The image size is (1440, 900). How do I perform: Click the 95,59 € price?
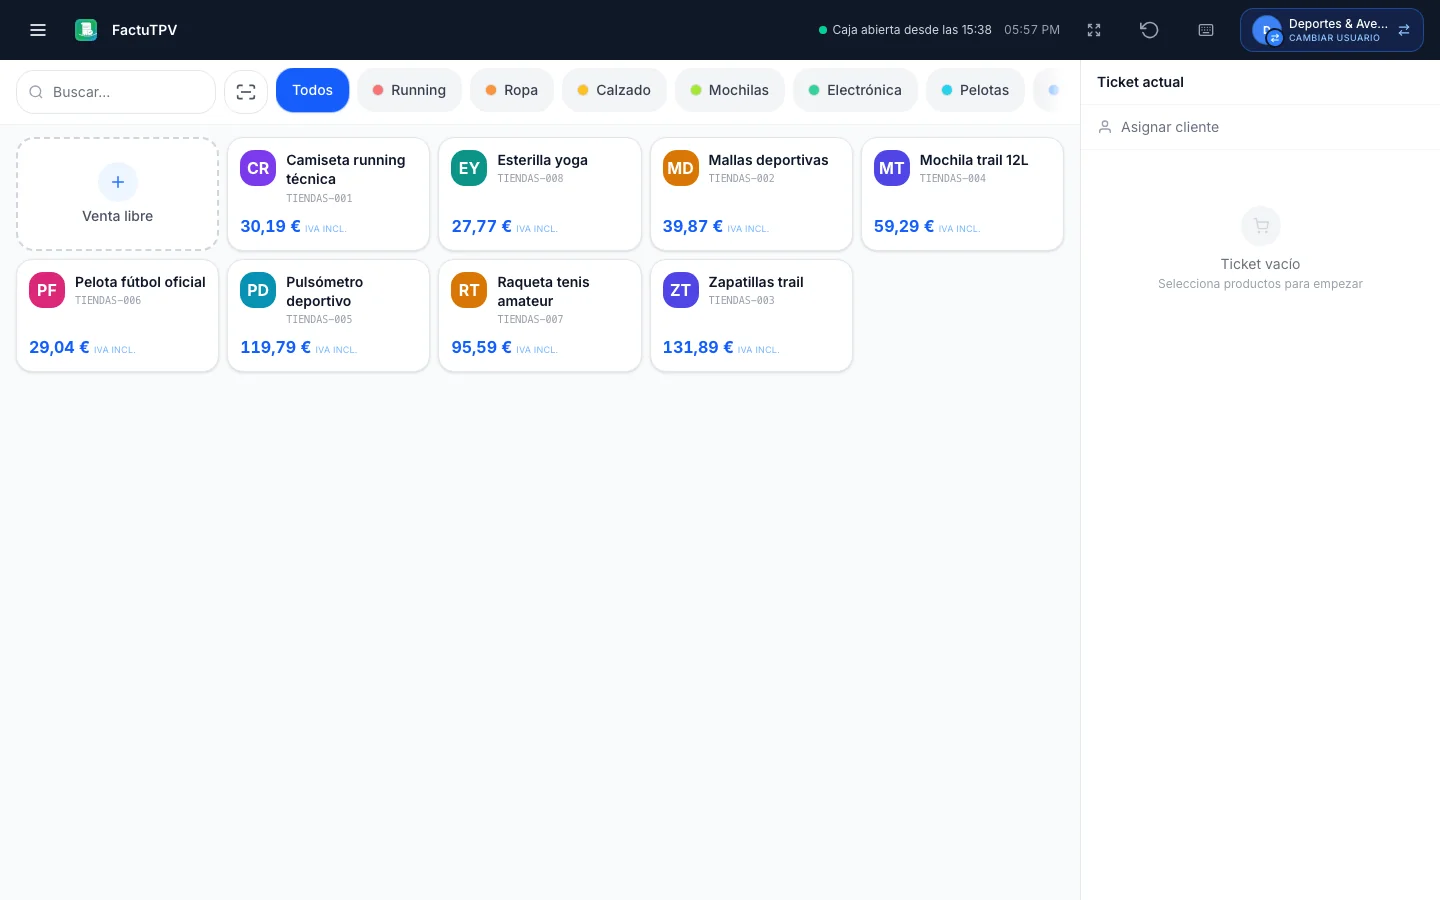pyautogui.click(x=481, y=348)
